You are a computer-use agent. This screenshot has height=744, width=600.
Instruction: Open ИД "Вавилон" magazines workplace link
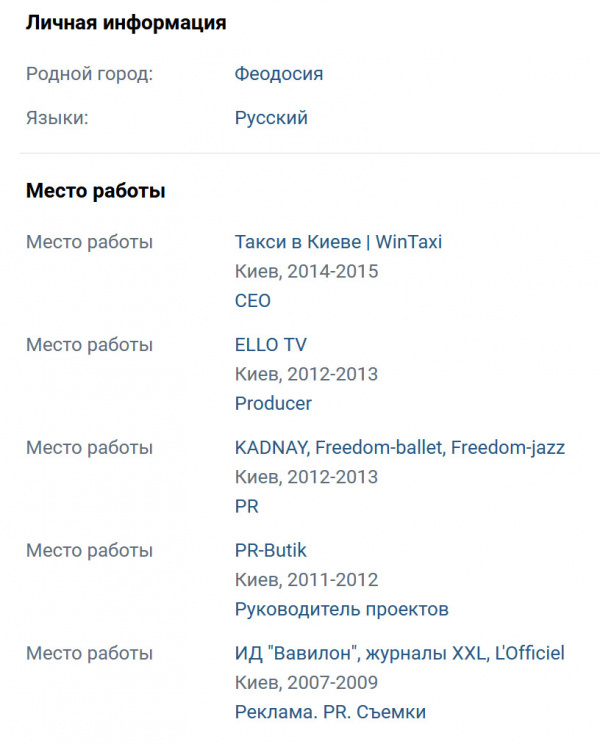point(399,654)
